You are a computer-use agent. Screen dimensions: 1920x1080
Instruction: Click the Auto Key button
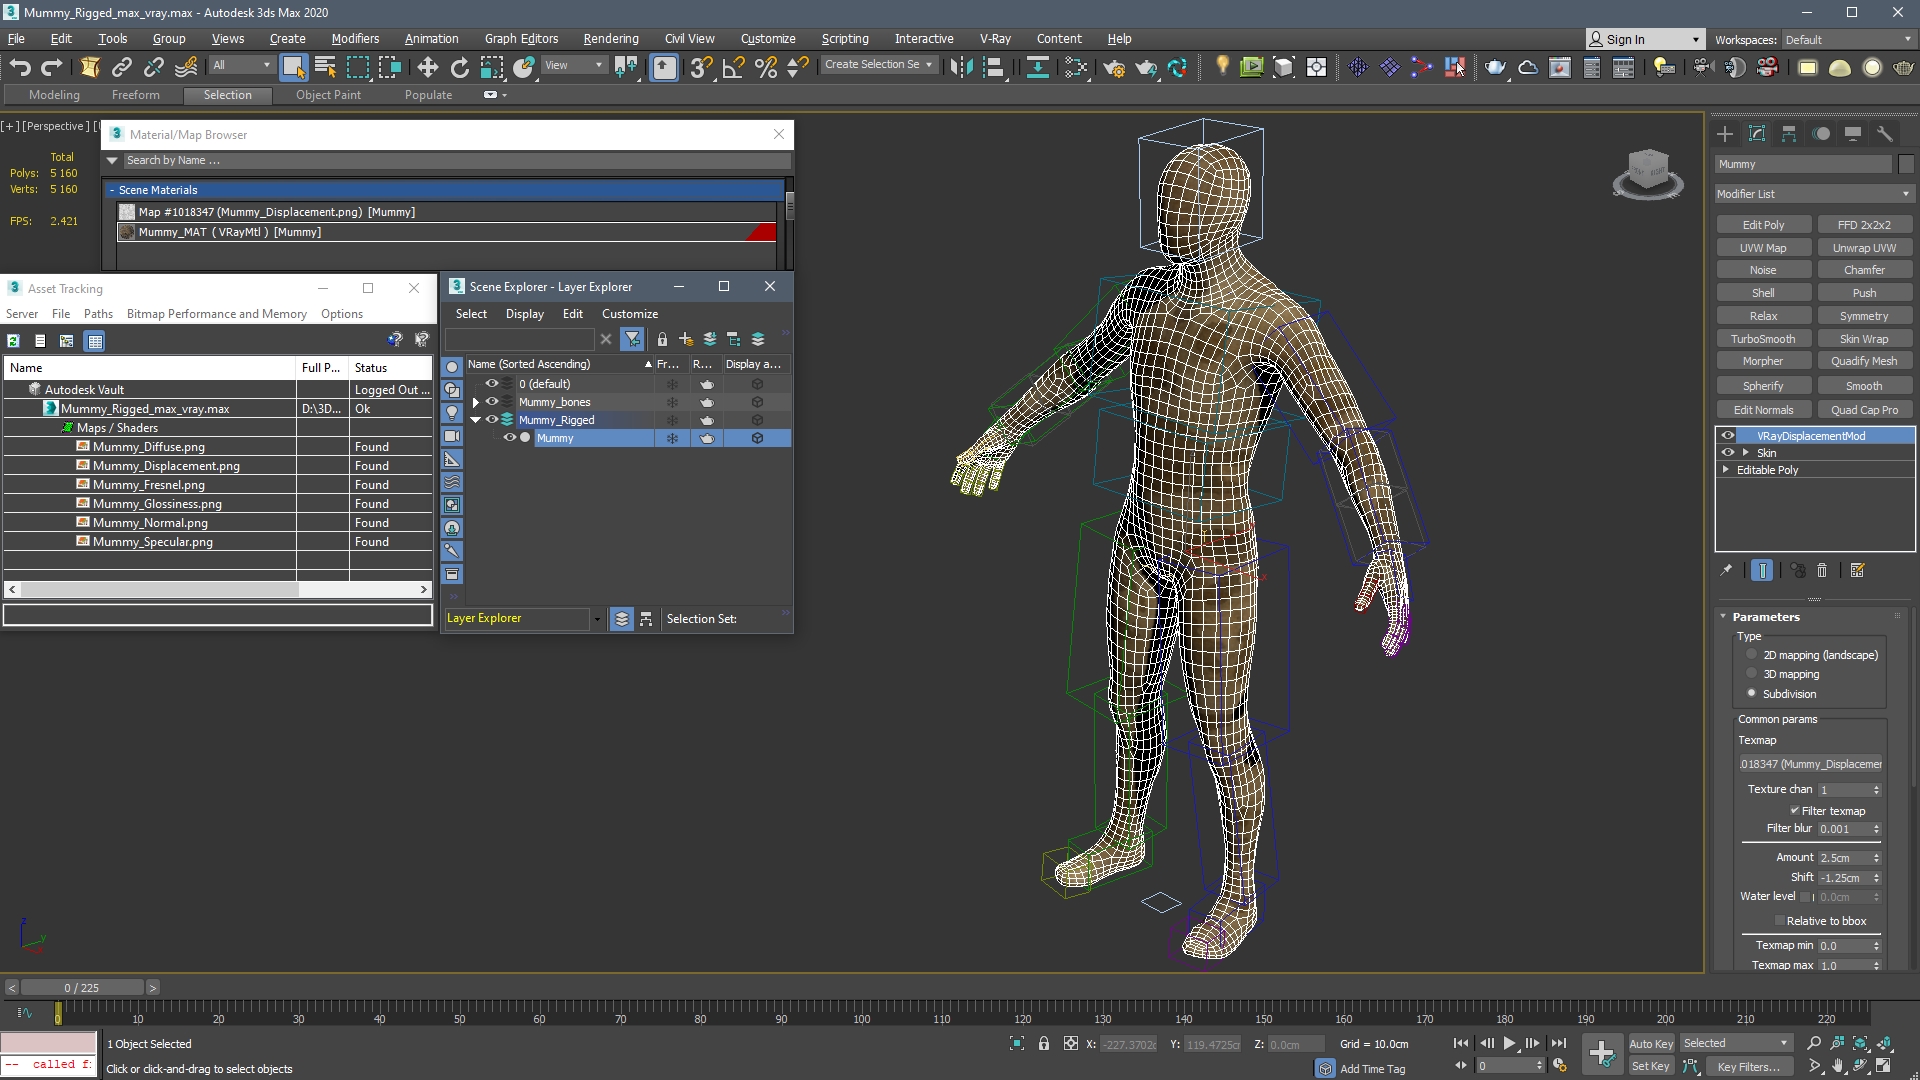1651,1044
